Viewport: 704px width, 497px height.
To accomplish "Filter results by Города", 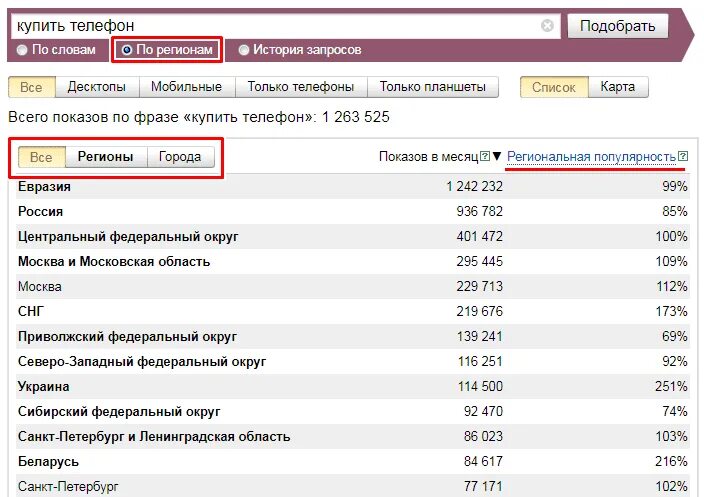I will (x=180, y=157).
